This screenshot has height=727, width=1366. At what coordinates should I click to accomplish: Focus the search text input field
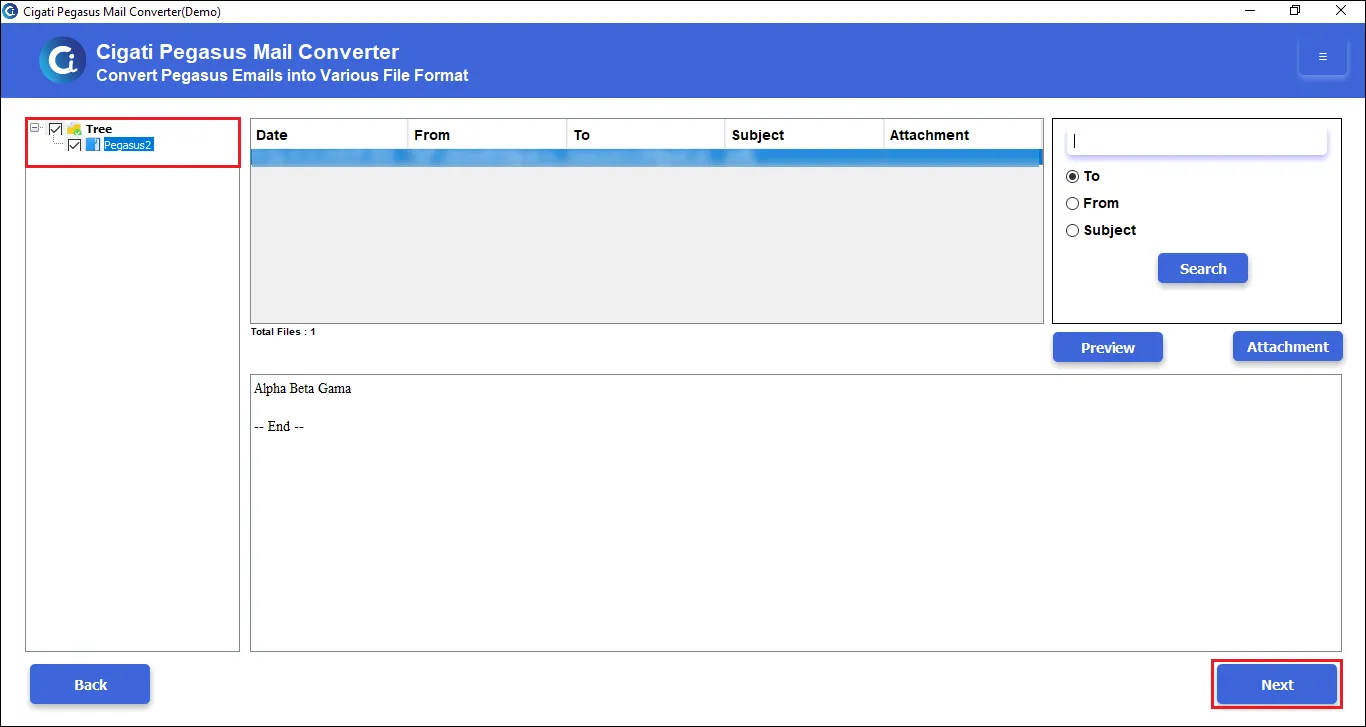[x=1197, y=141]
